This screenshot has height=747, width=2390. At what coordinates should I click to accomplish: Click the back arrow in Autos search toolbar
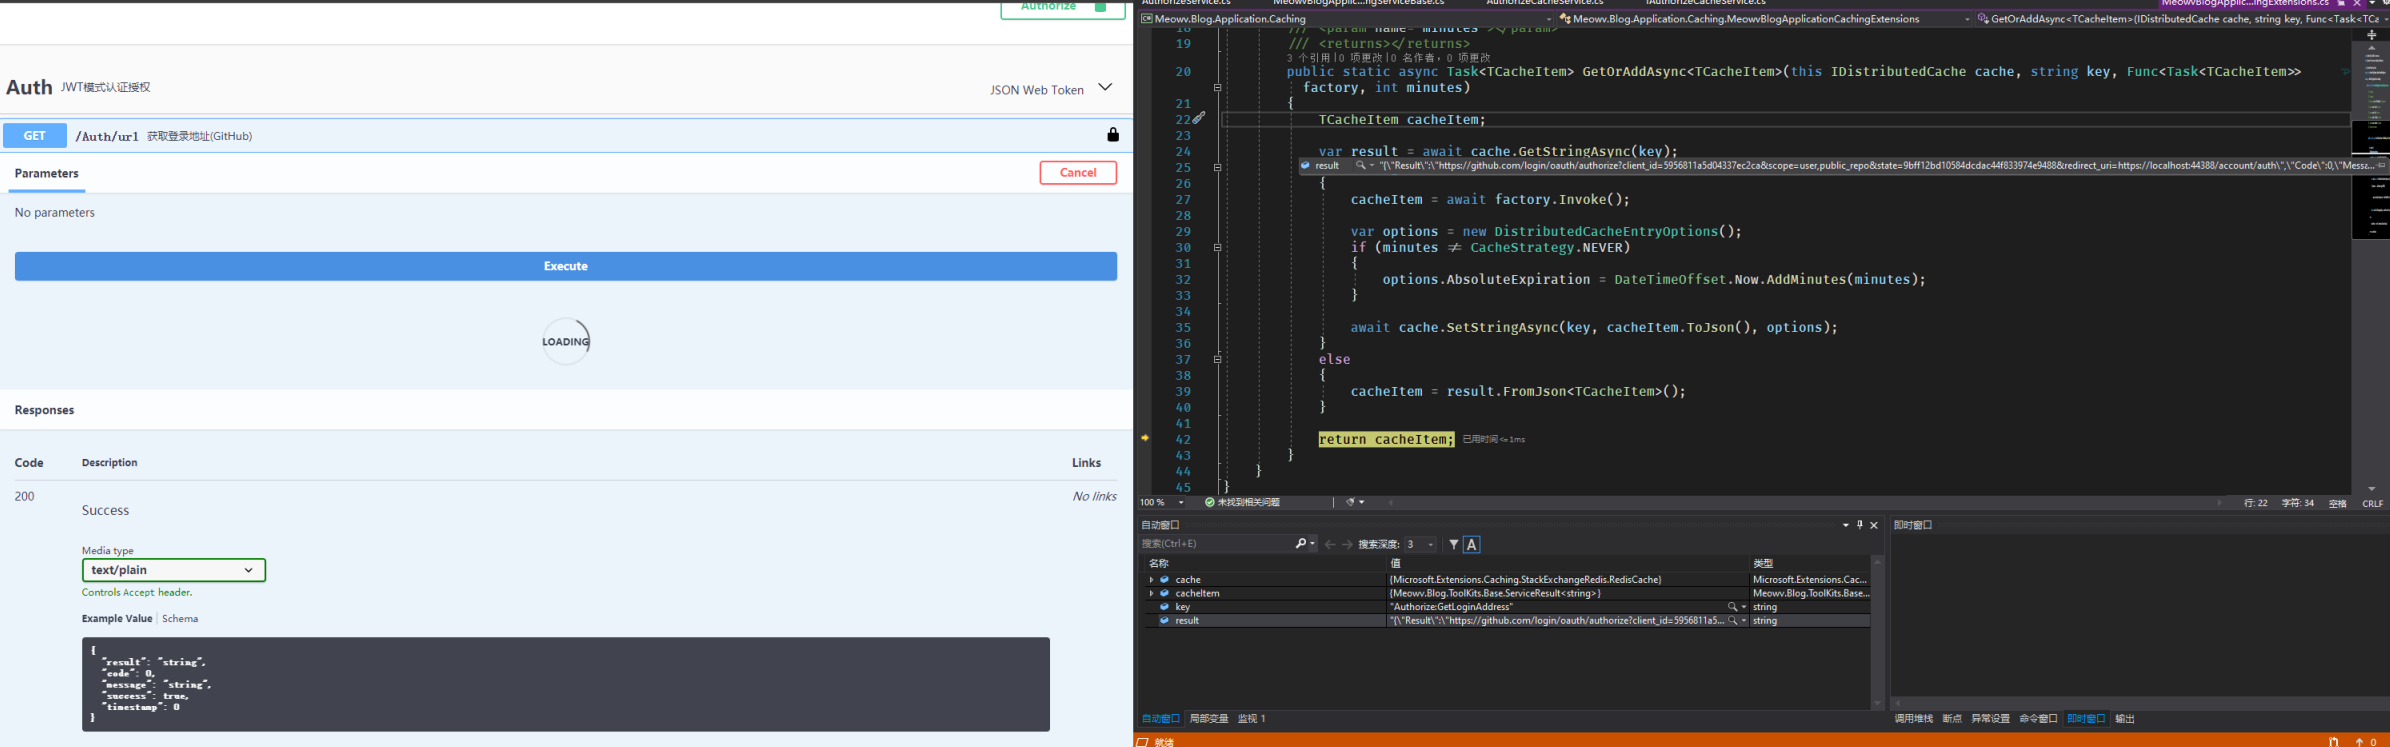click(x=1330, y=544)
